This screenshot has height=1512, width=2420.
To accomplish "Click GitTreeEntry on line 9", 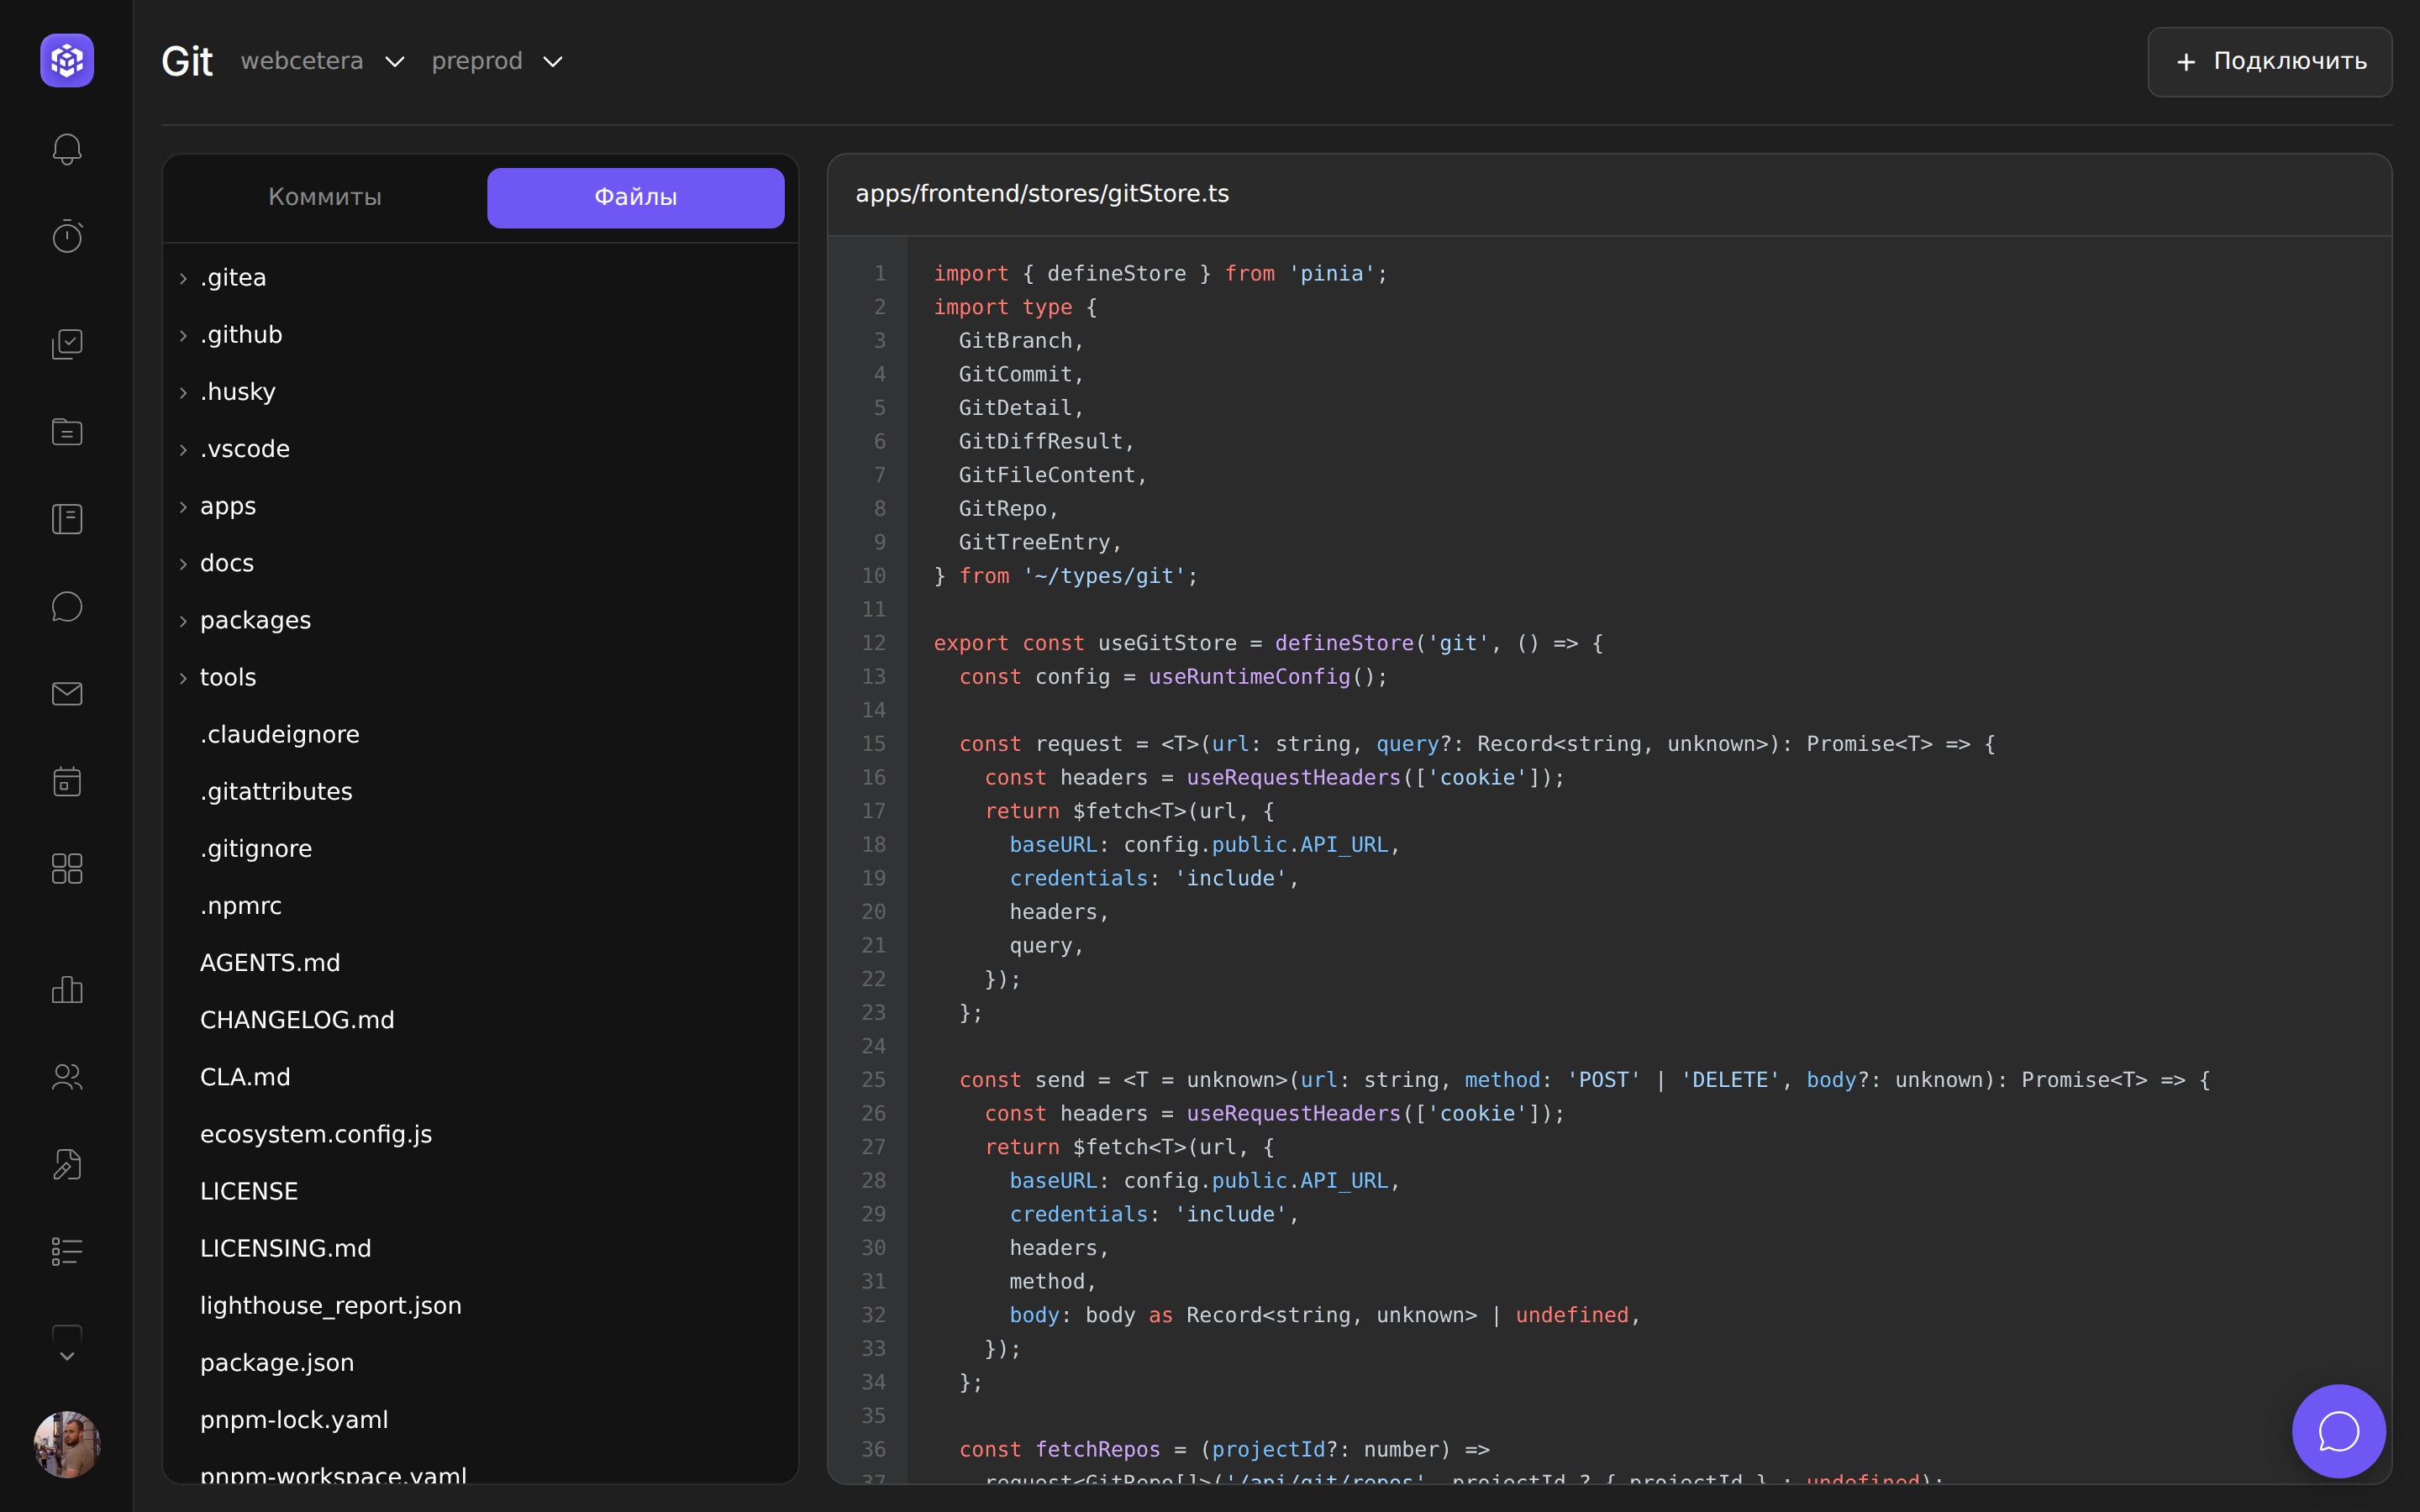I will point(1034,542).
